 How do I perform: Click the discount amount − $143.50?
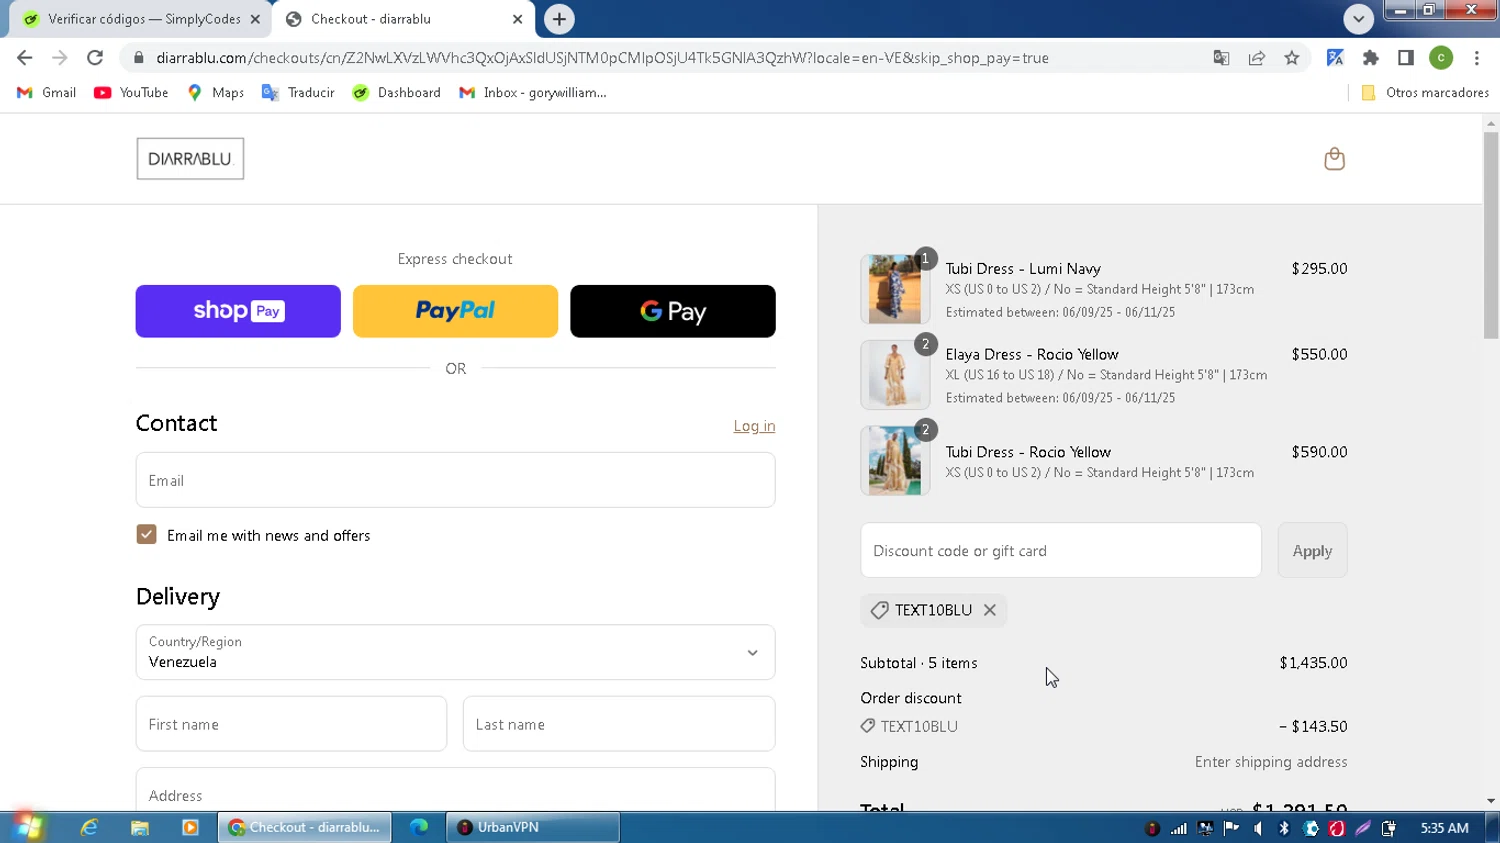point(1313,726)
